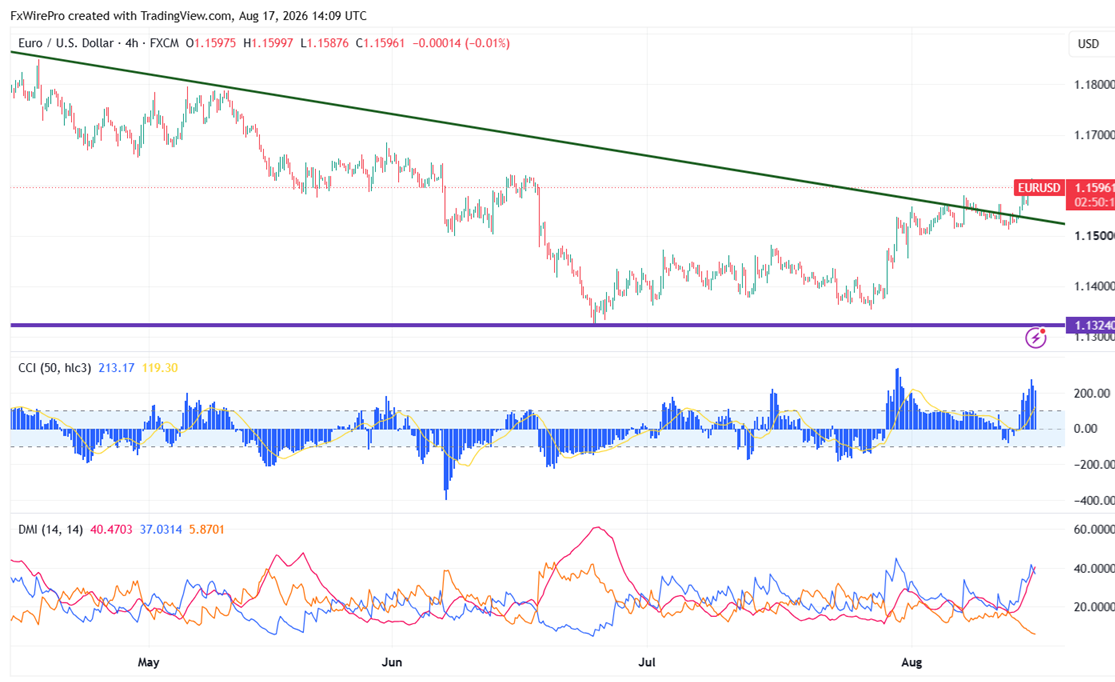This screenshot has height=682, width=1115.
Task: Click DMI value 37.0314
Action: [x=161, y=530]
